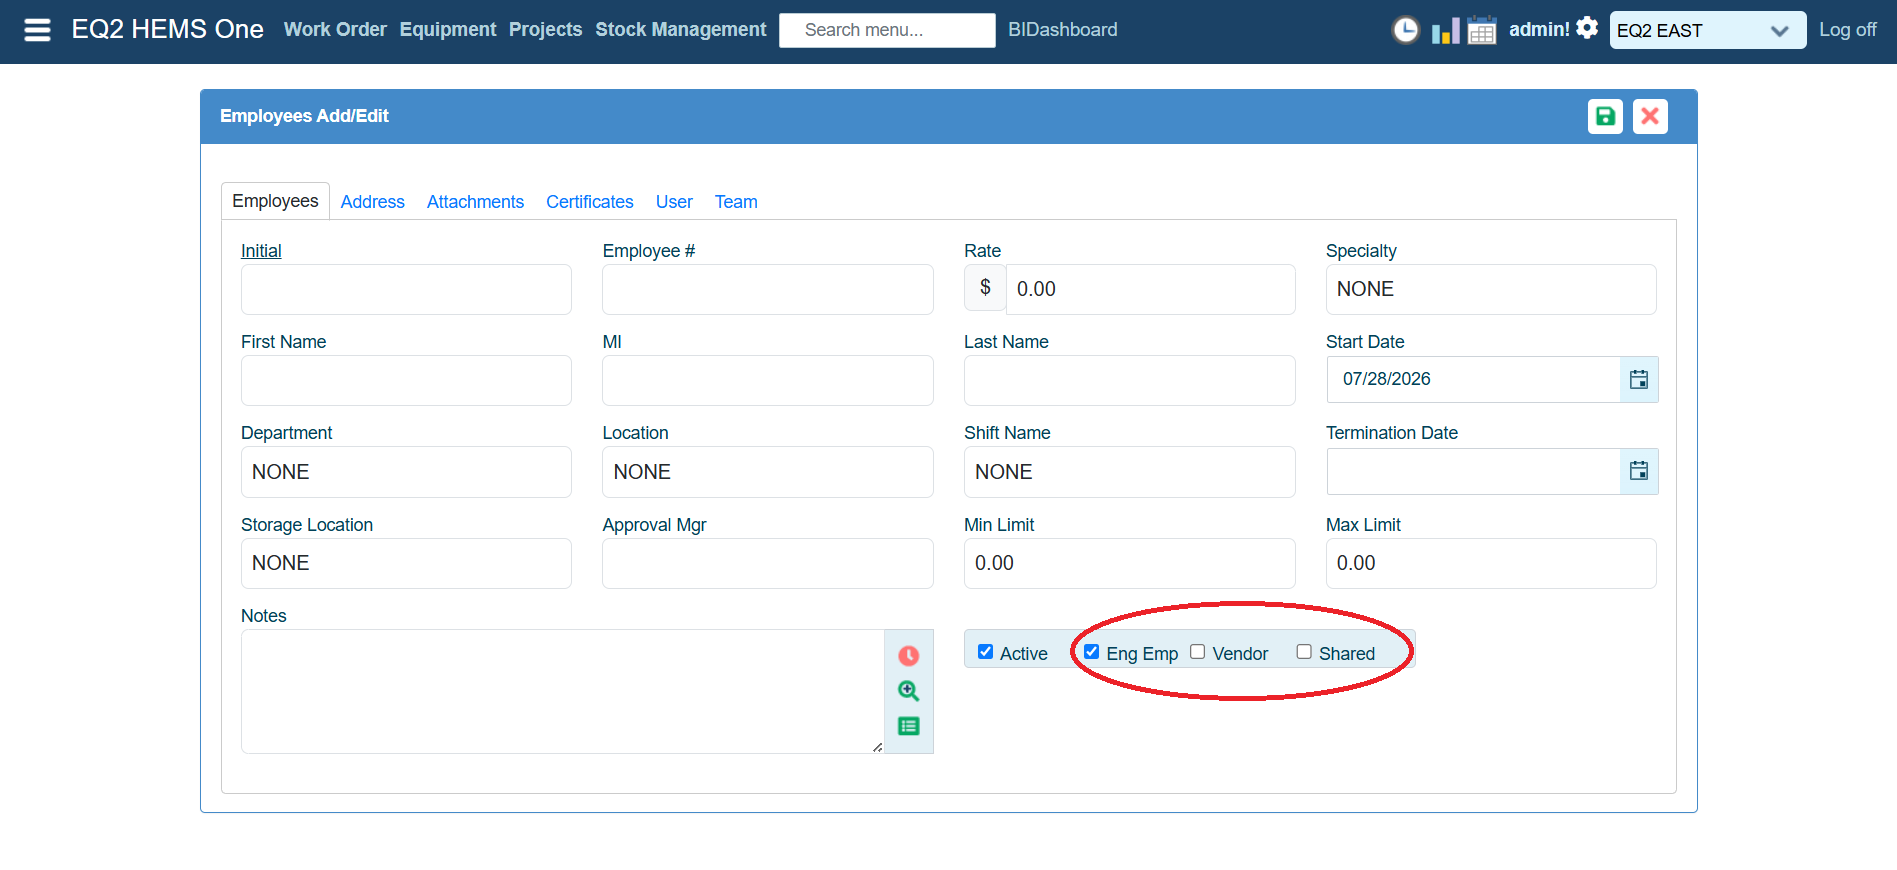The width and height of the screenshot is (1897, 870).
Task: Open the hamburger main menu
Action: pos(37,30)
